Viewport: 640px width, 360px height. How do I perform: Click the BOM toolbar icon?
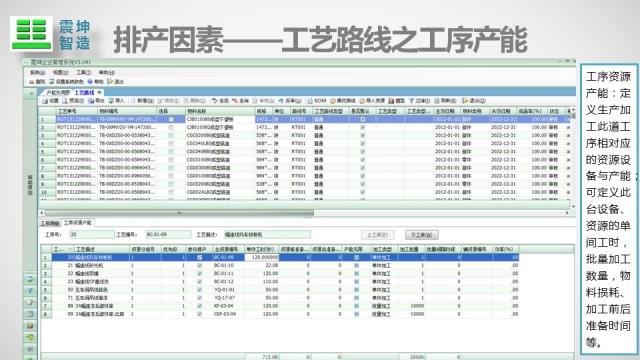click(x=310, y=100)
